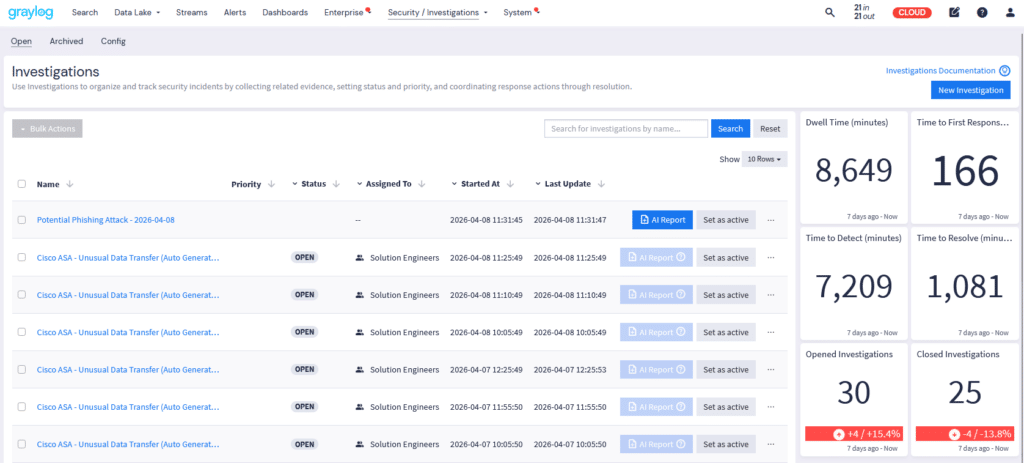Viewport: 1024px width, 463px height.
Task: Open the Dashboards menu item
Action: (286, 13)
